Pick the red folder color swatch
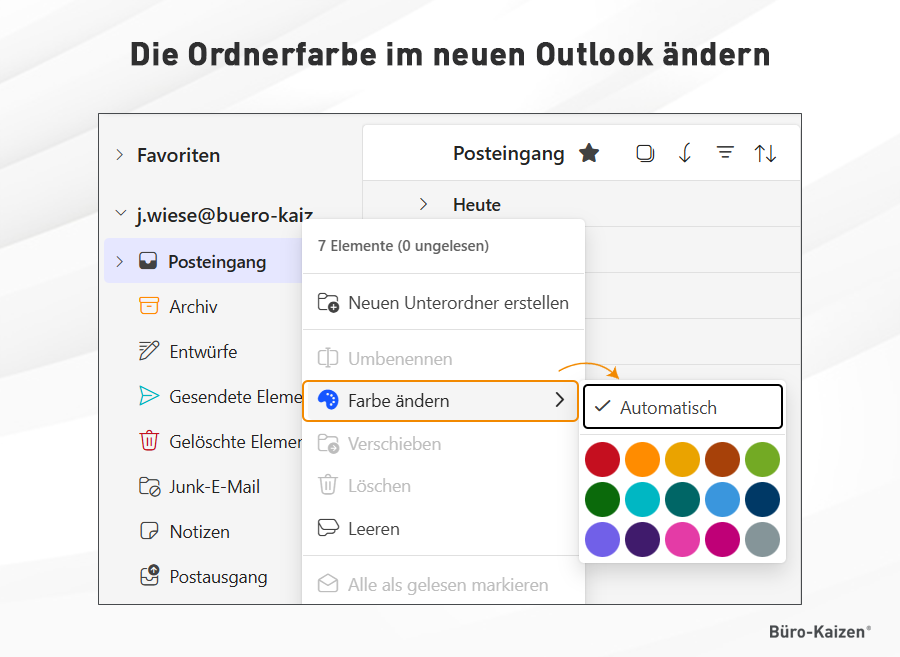This screenshot has height=657, width=900. tap(602, 459)
